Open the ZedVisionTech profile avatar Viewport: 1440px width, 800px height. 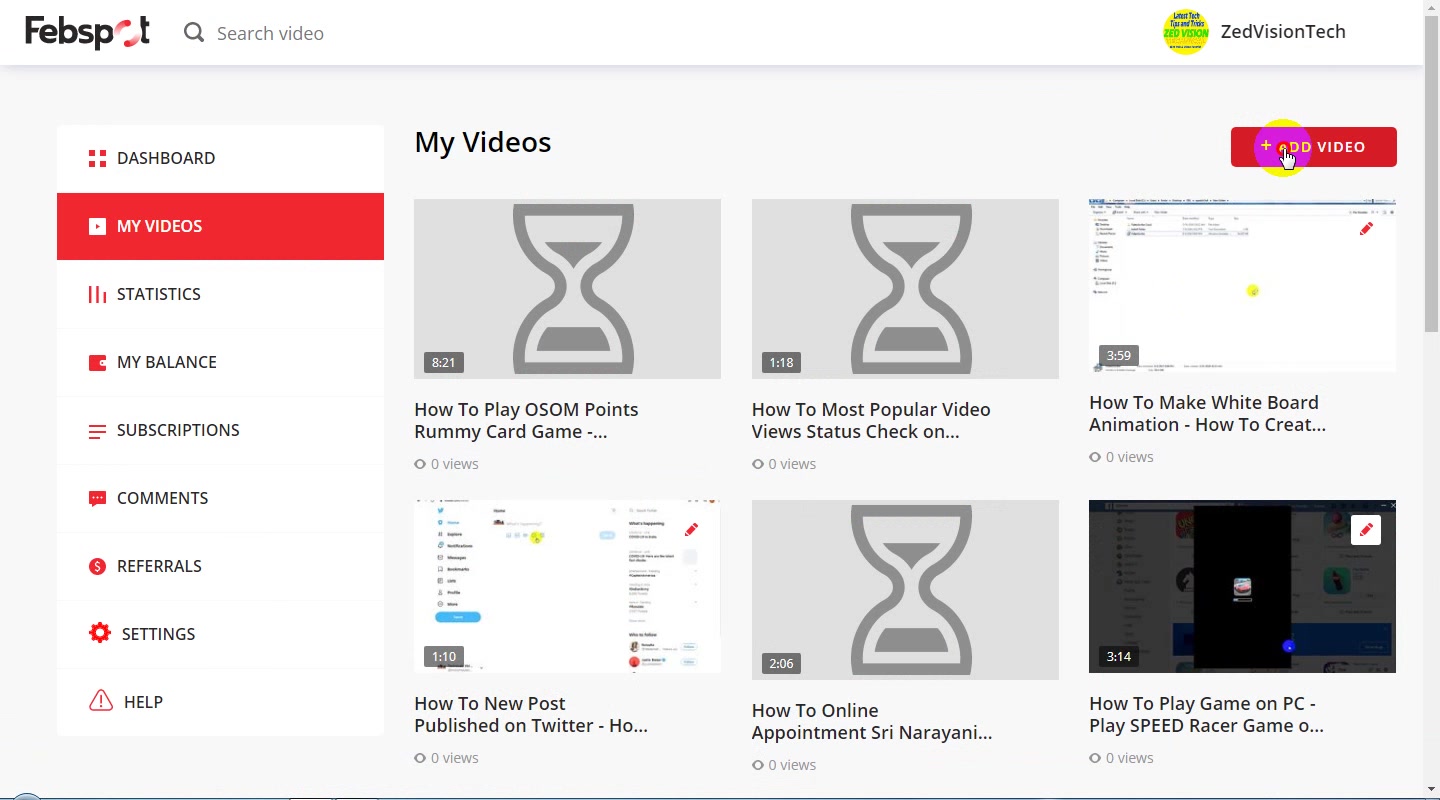click(1186, 32)
